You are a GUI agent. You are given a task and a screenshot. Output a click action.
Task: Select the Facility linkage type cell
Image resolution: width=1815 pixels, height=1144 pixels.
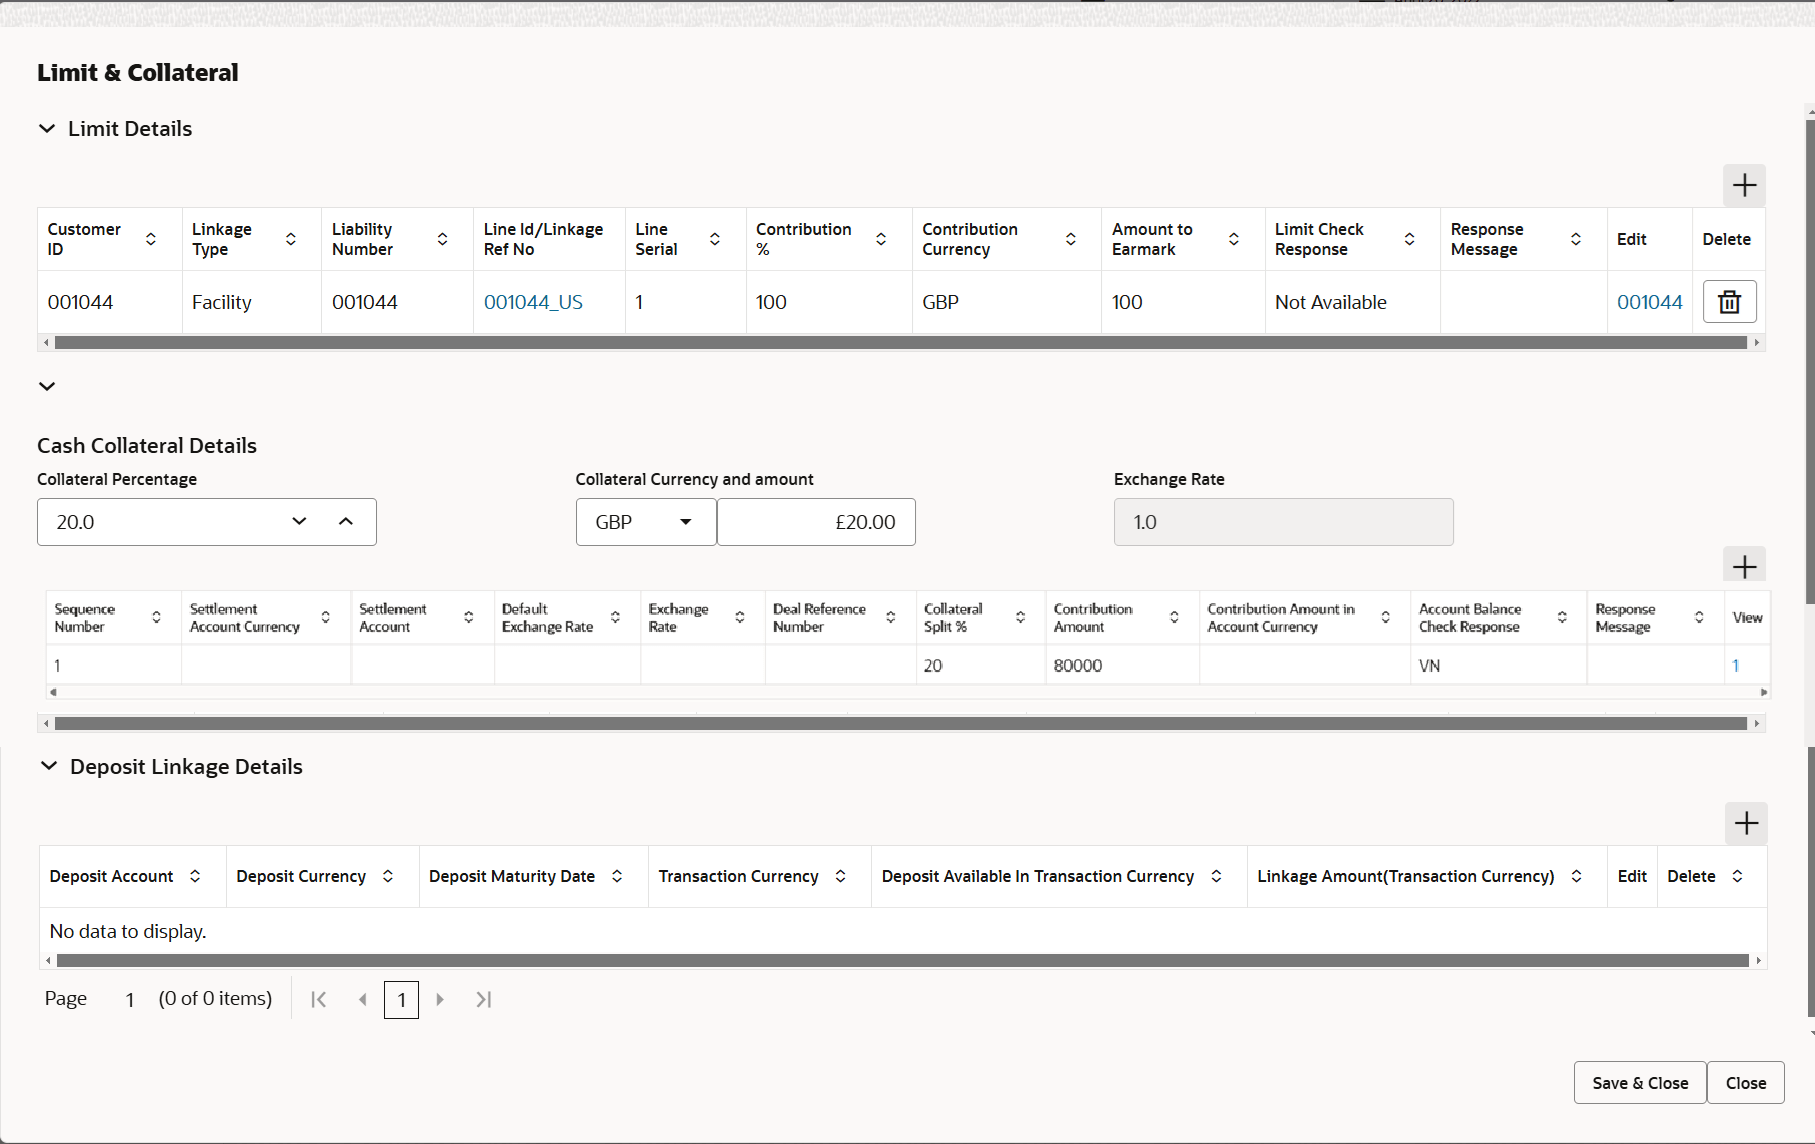[x=251, y=302]
